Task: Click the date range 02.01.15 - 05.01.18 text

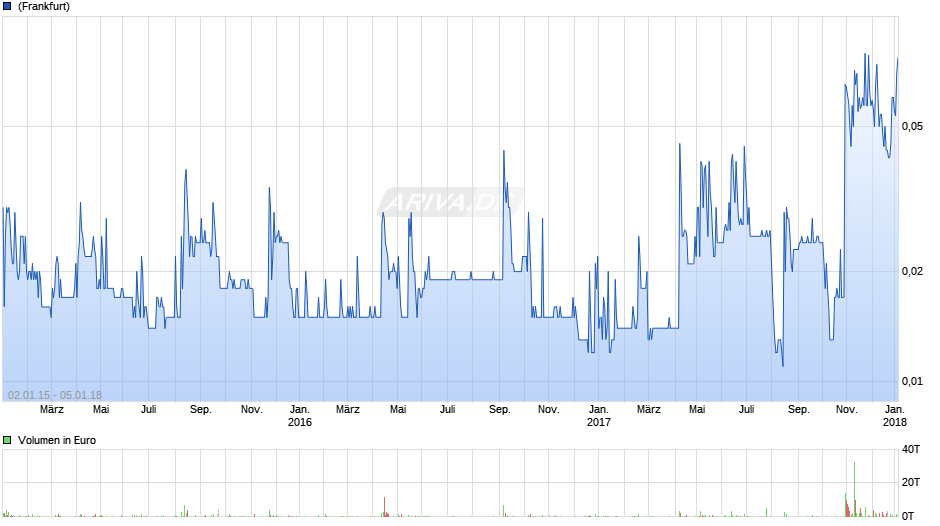Action: click(55, 395)
